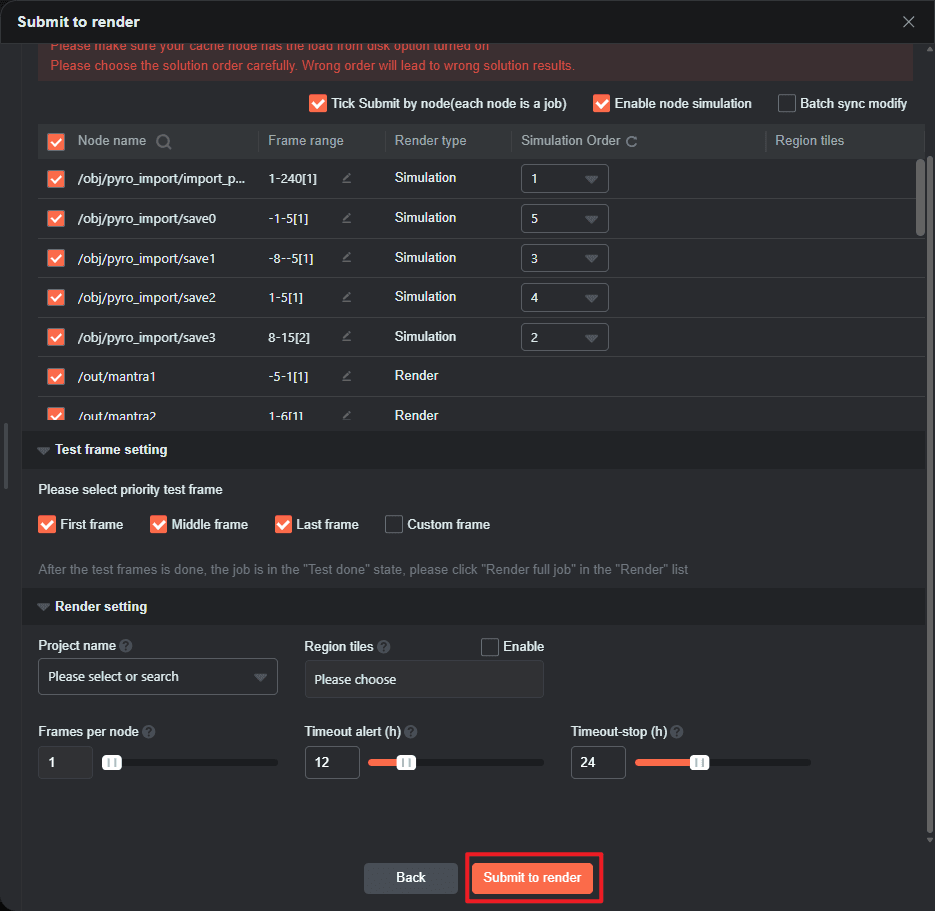Tick the Custom frame checkbox
This screenshot has width=935, height=911.
394,524
